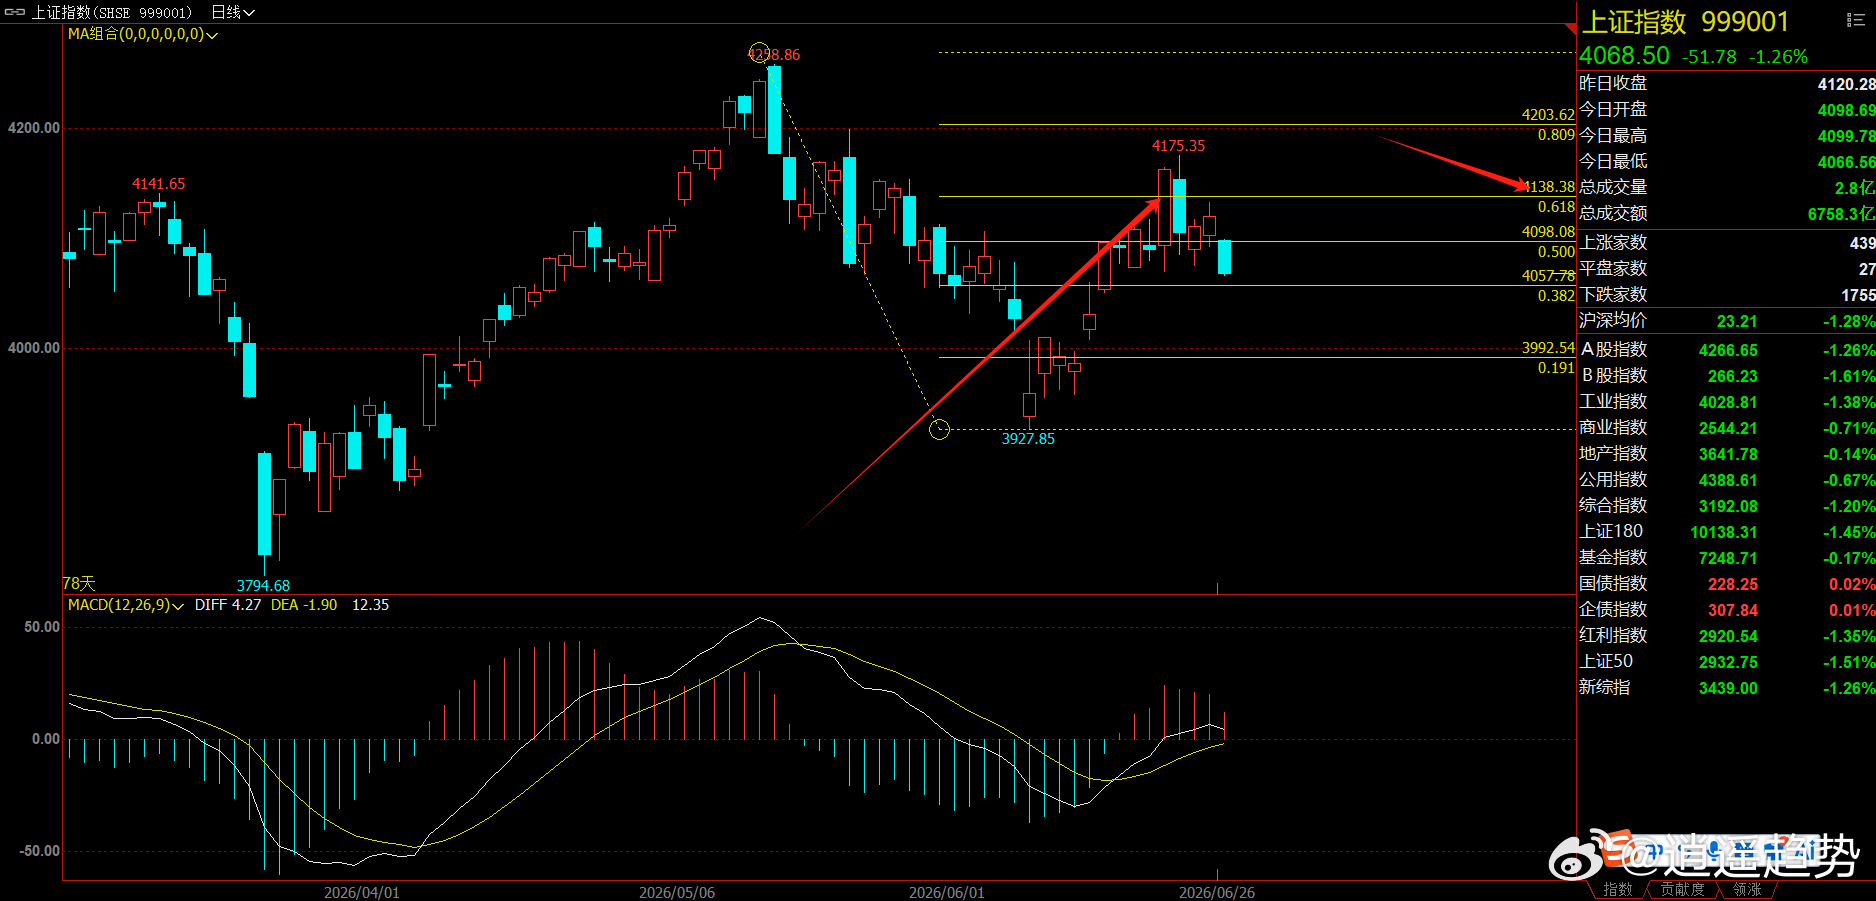This screenshot has height=901, width=1876.
Task: Click the 3992.54 retracement price
Action: [1548, 348]
